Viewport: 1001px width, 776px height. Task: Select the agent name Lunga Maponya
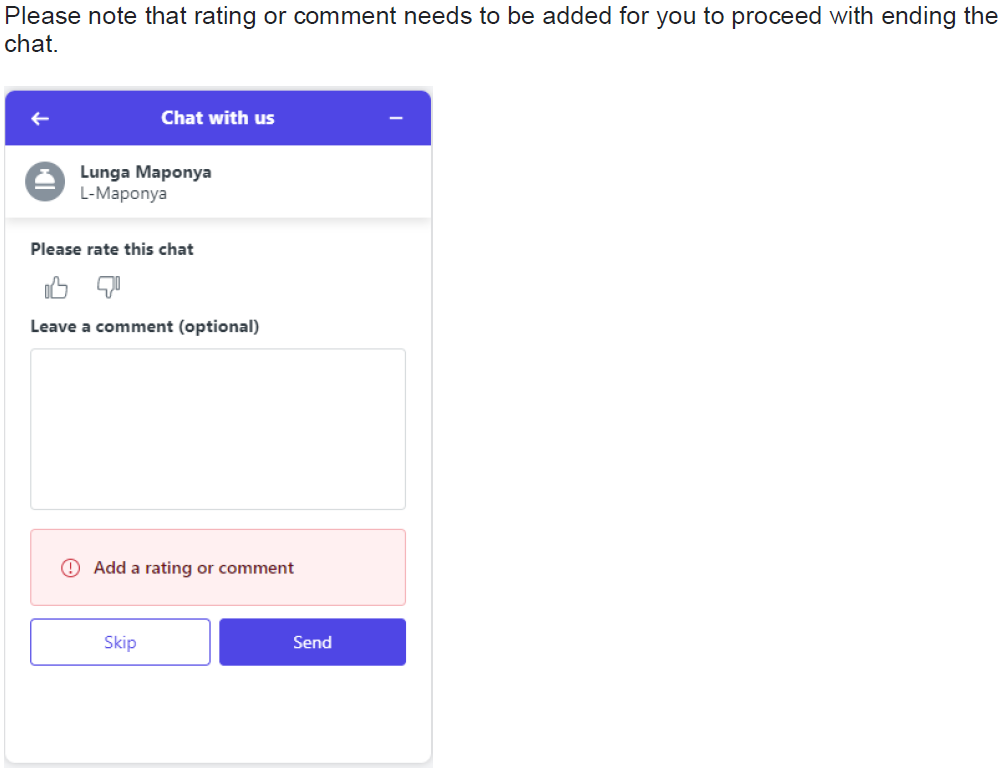click(x=146, y=172)
